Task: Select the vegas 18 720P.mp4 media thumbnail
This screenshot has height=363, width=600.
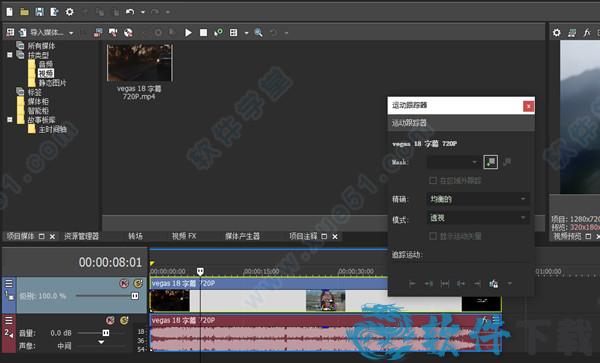Action: pos(140,63)
